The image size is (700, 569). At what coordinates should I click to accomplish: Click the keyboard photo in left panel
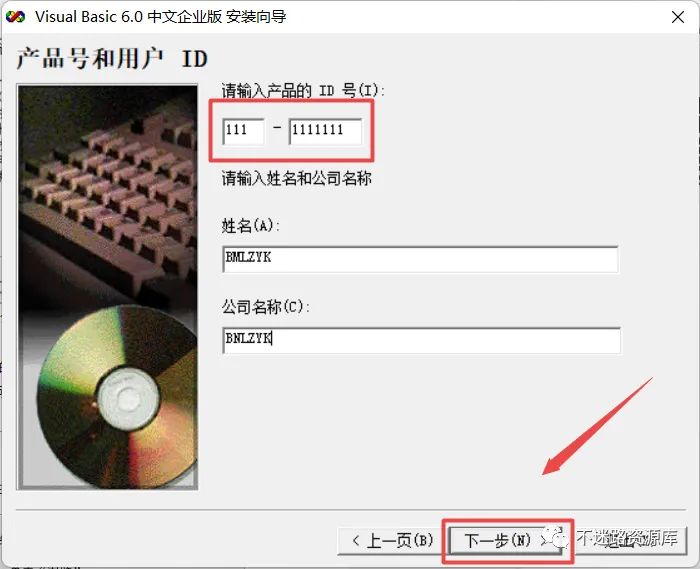coord(107,196)
